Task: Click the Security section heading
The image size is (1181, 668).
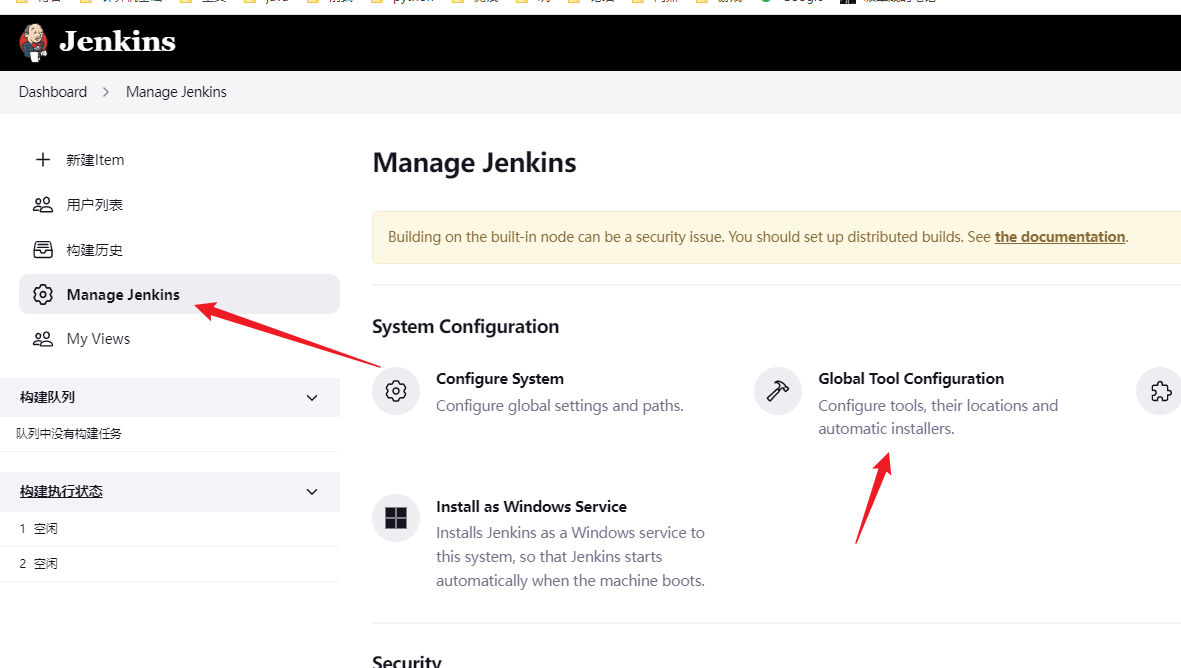Action: (407, 660)
